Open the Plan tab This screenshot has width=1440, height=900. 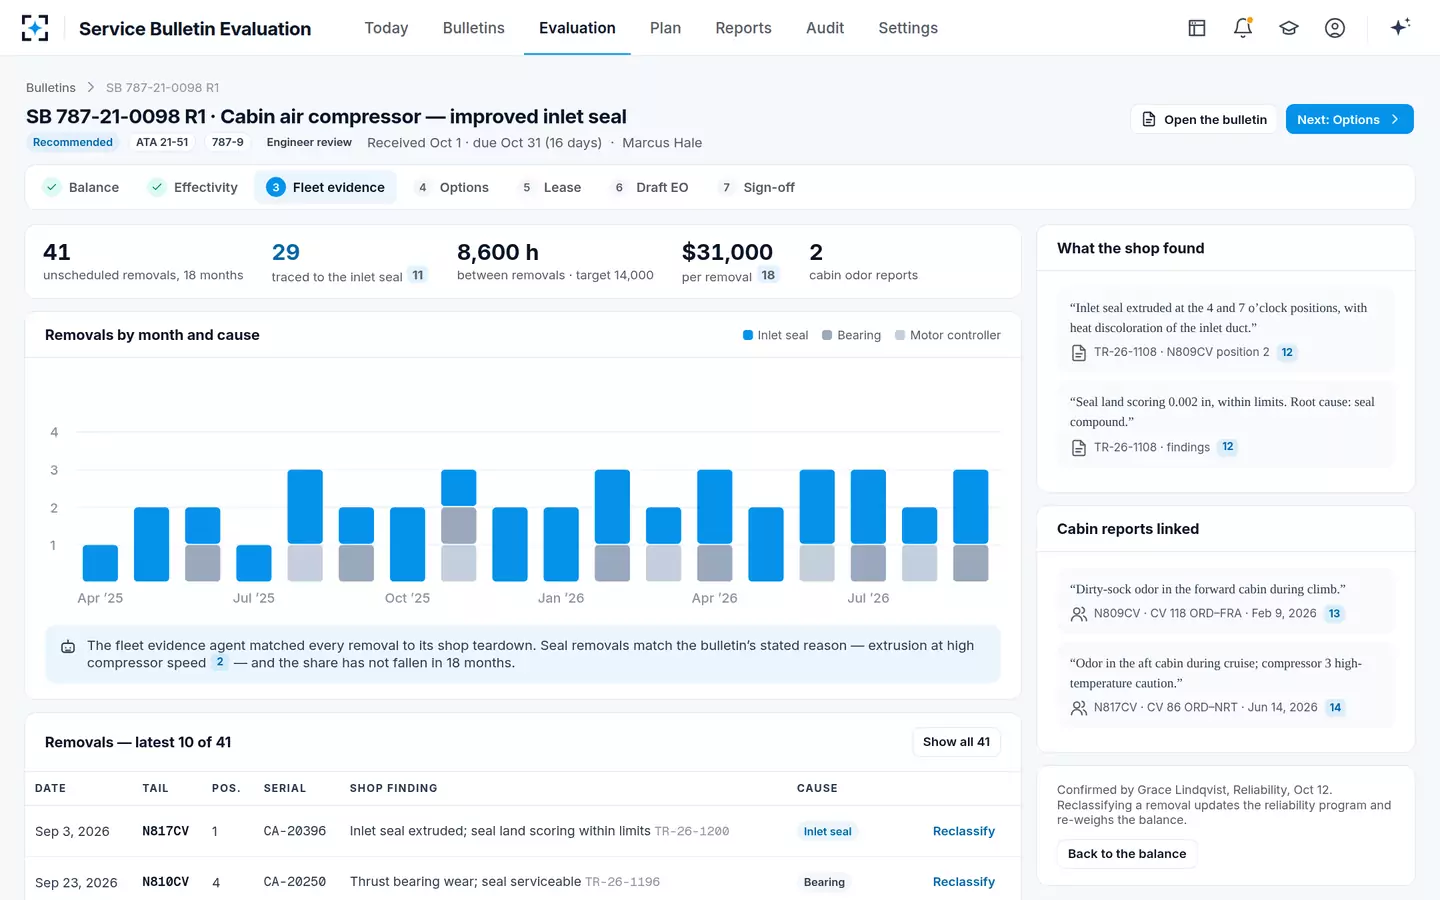(x=665, y=28)
